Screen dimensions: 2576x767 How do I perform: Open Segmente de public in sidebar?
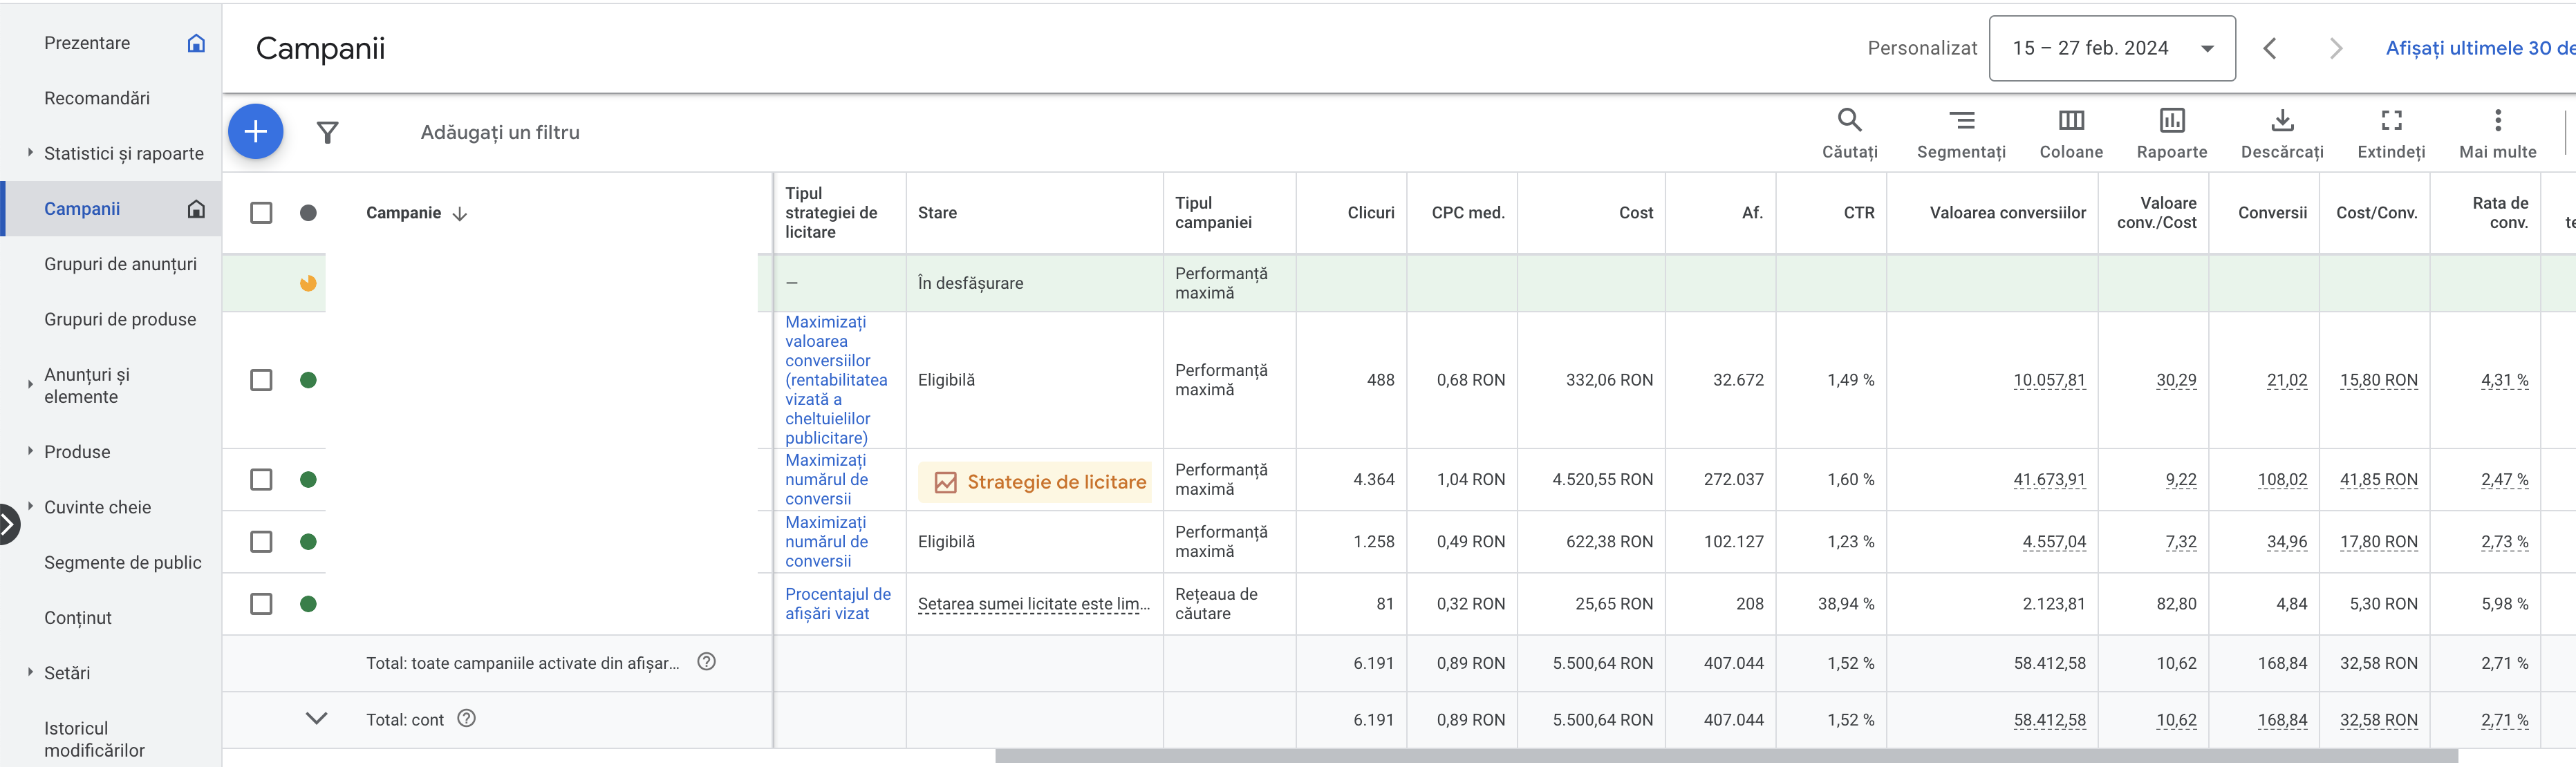(x=123, y=562)
